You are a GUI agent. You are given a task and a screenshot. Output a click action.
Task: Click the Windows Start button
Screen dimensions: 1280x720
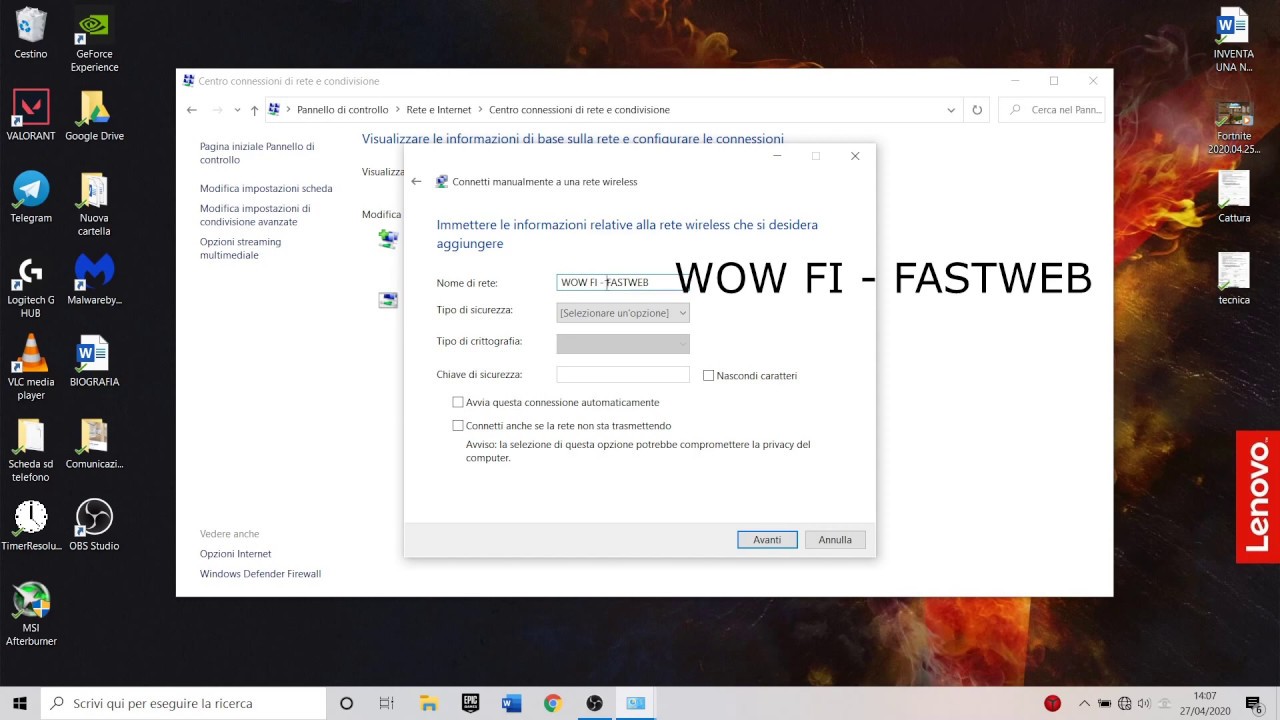[x=20, y=703]
